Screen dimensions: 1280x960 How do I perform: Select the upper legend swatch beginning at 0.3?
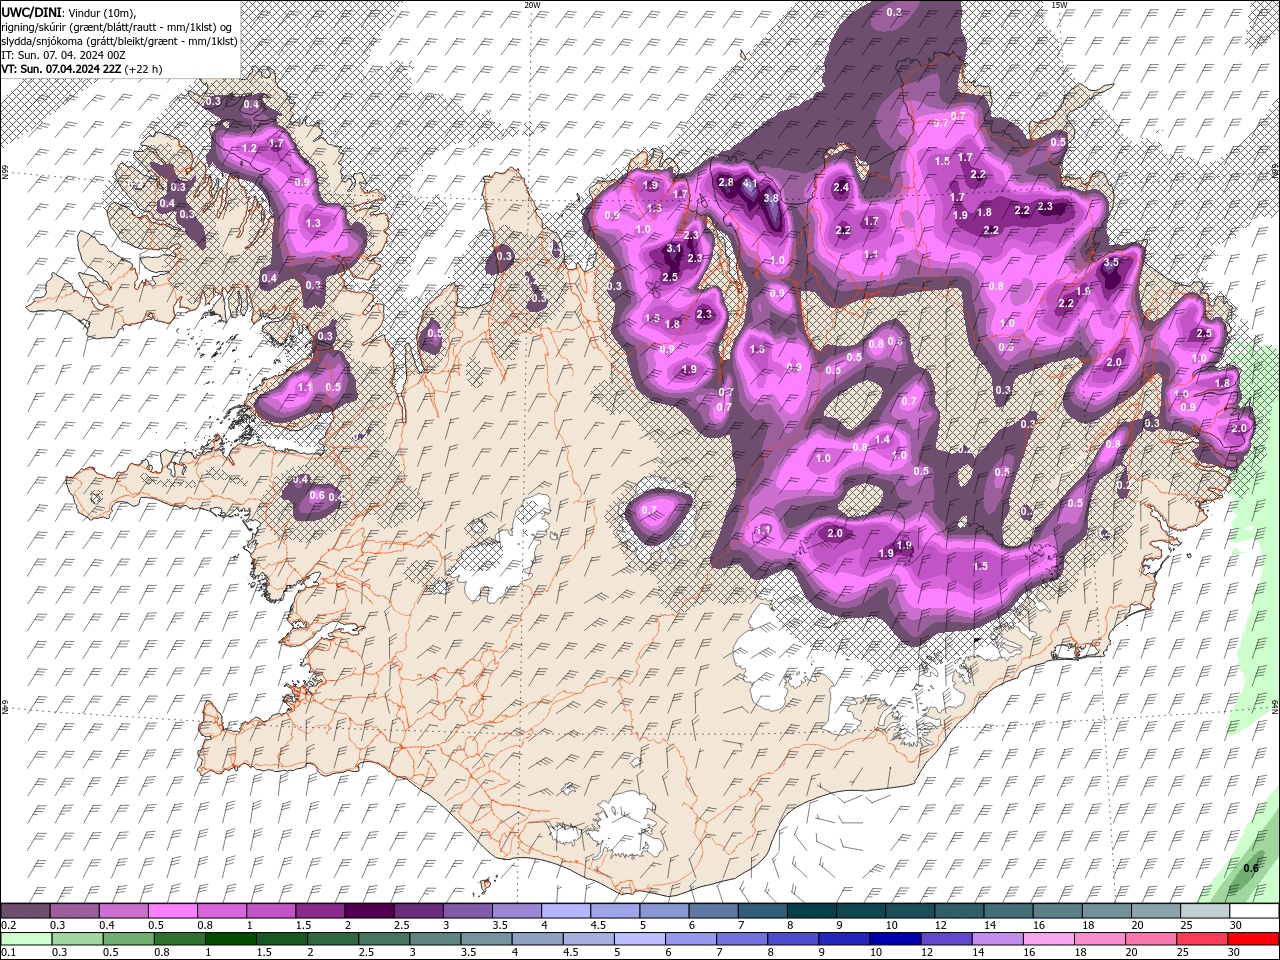tap(74, 911)
